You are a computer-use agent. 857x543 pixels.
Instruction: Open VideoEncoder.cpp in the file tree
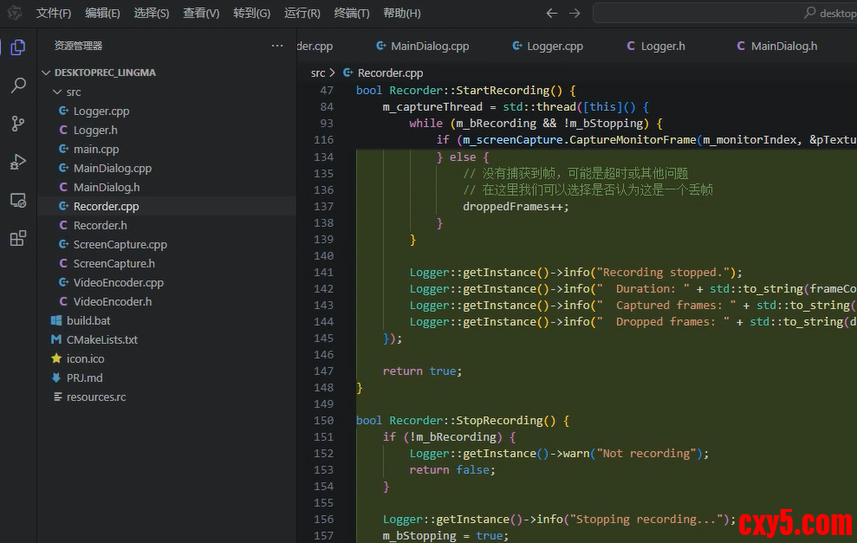click(117, 283)
